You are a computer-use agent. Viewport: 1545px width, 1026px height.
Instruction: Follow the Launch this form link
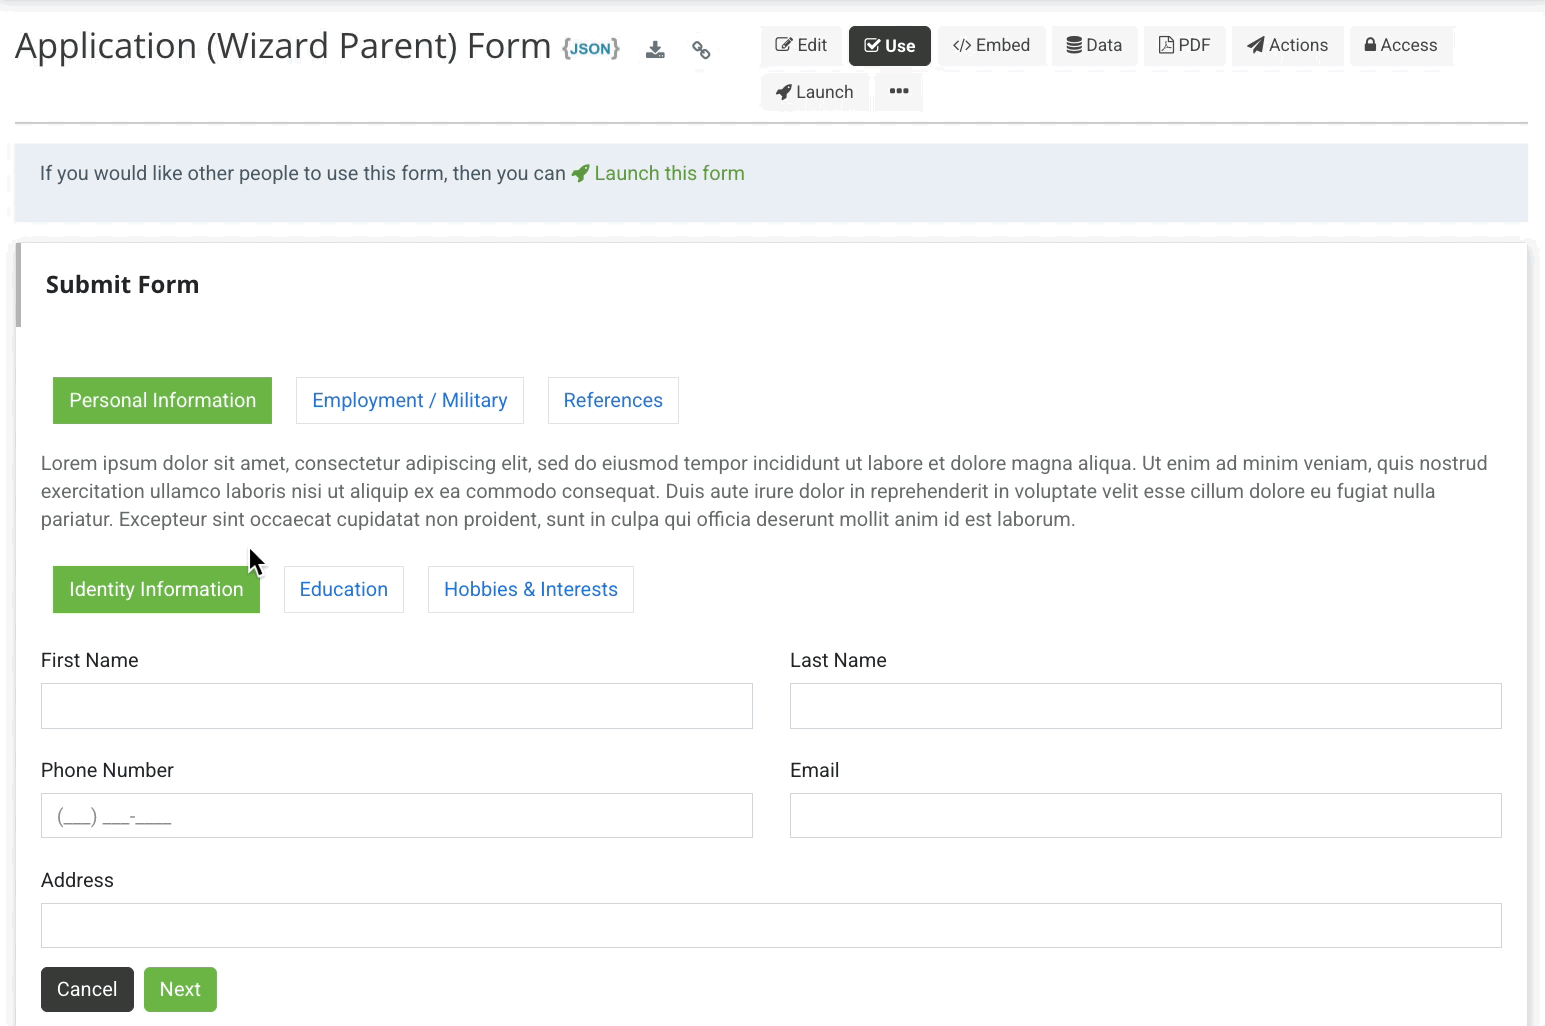click(x=668, y=173)
